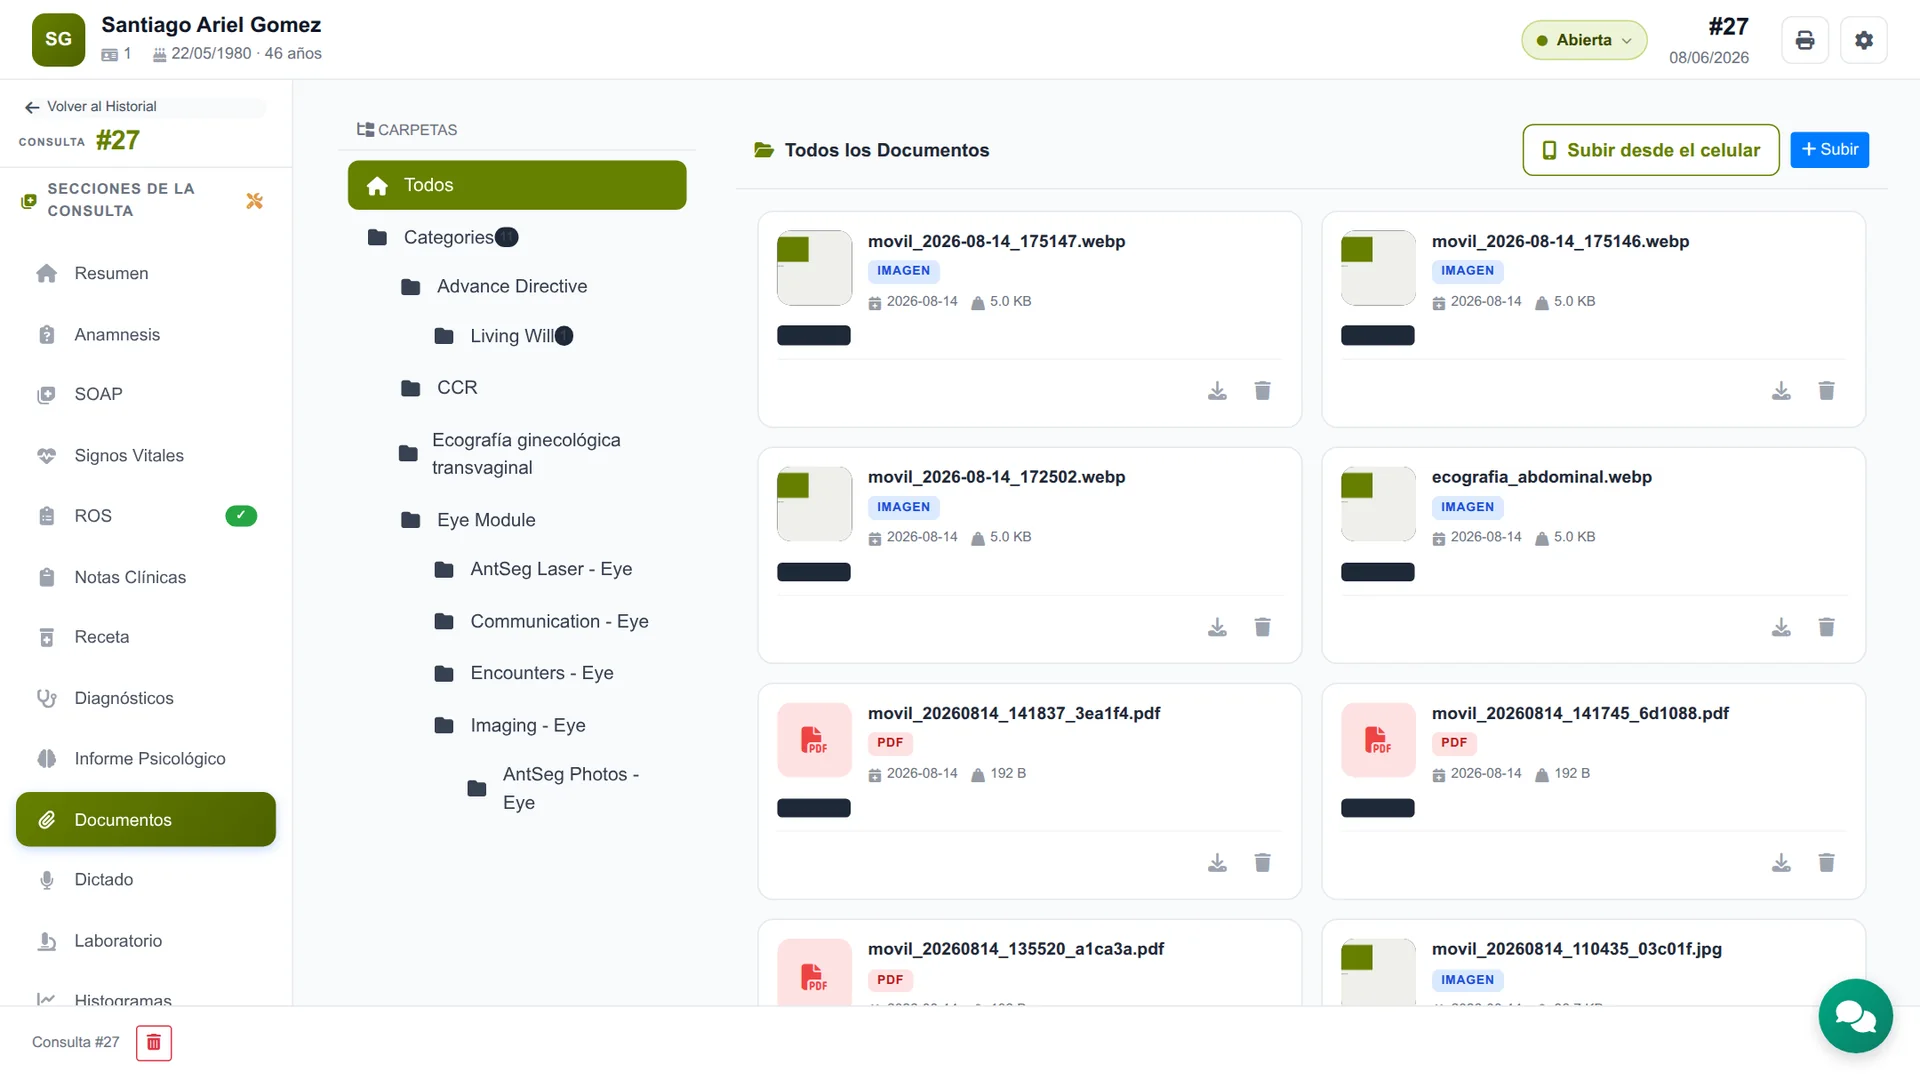Click the print icon in the header

[1804, 40]
